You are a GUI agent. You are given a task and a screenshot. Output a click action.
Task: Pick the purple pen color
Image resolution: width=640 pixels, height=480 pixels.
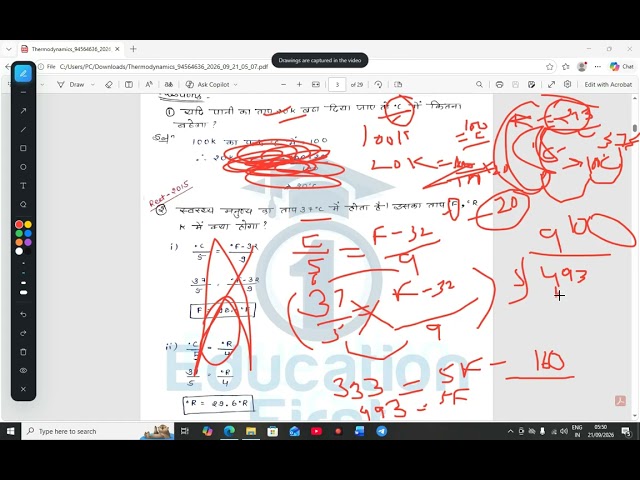(28, 242)
